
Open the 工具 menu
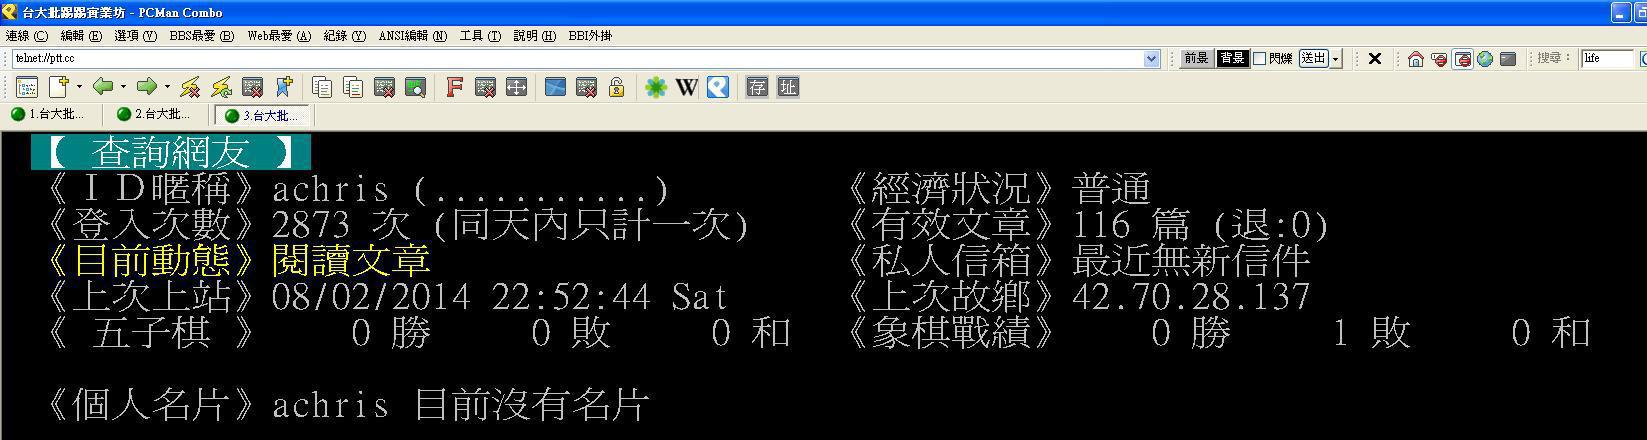tap(480, 35)
